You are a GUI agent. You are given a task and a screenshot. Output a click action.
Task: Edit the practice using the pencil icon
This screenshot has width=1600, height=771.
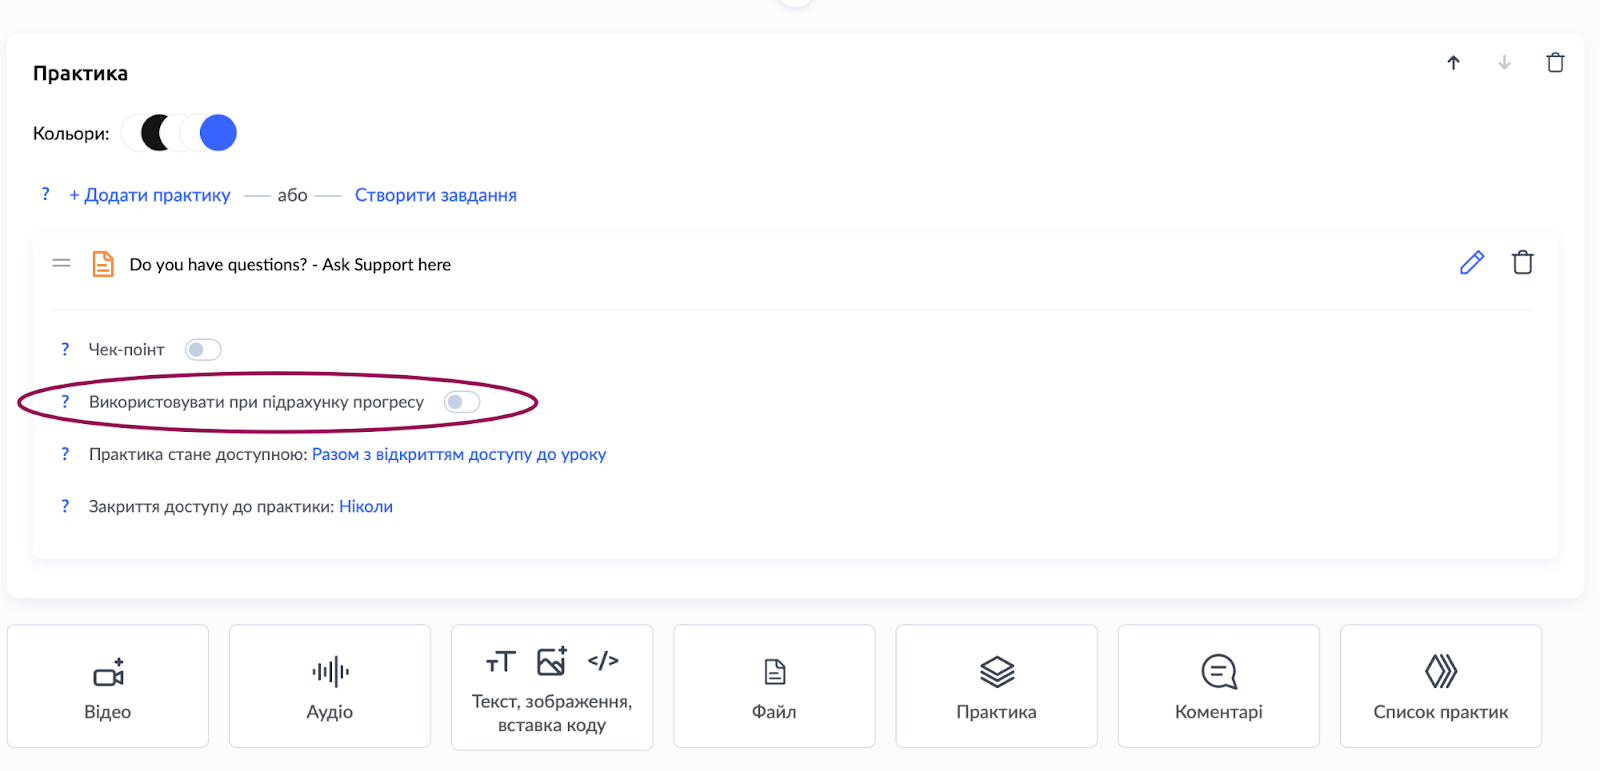[x=1472, y=263]
